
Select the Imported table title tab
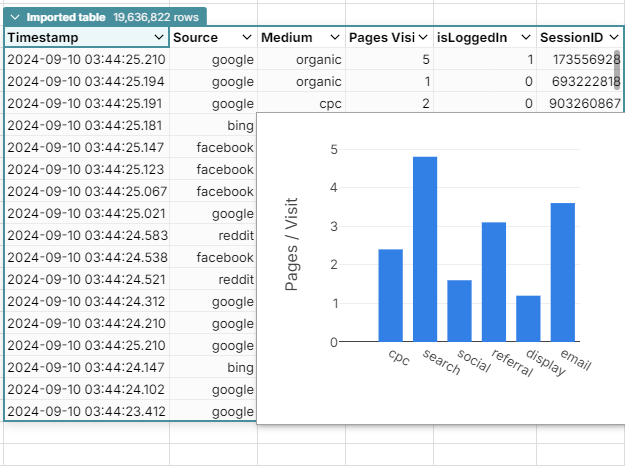click(66, 18)
